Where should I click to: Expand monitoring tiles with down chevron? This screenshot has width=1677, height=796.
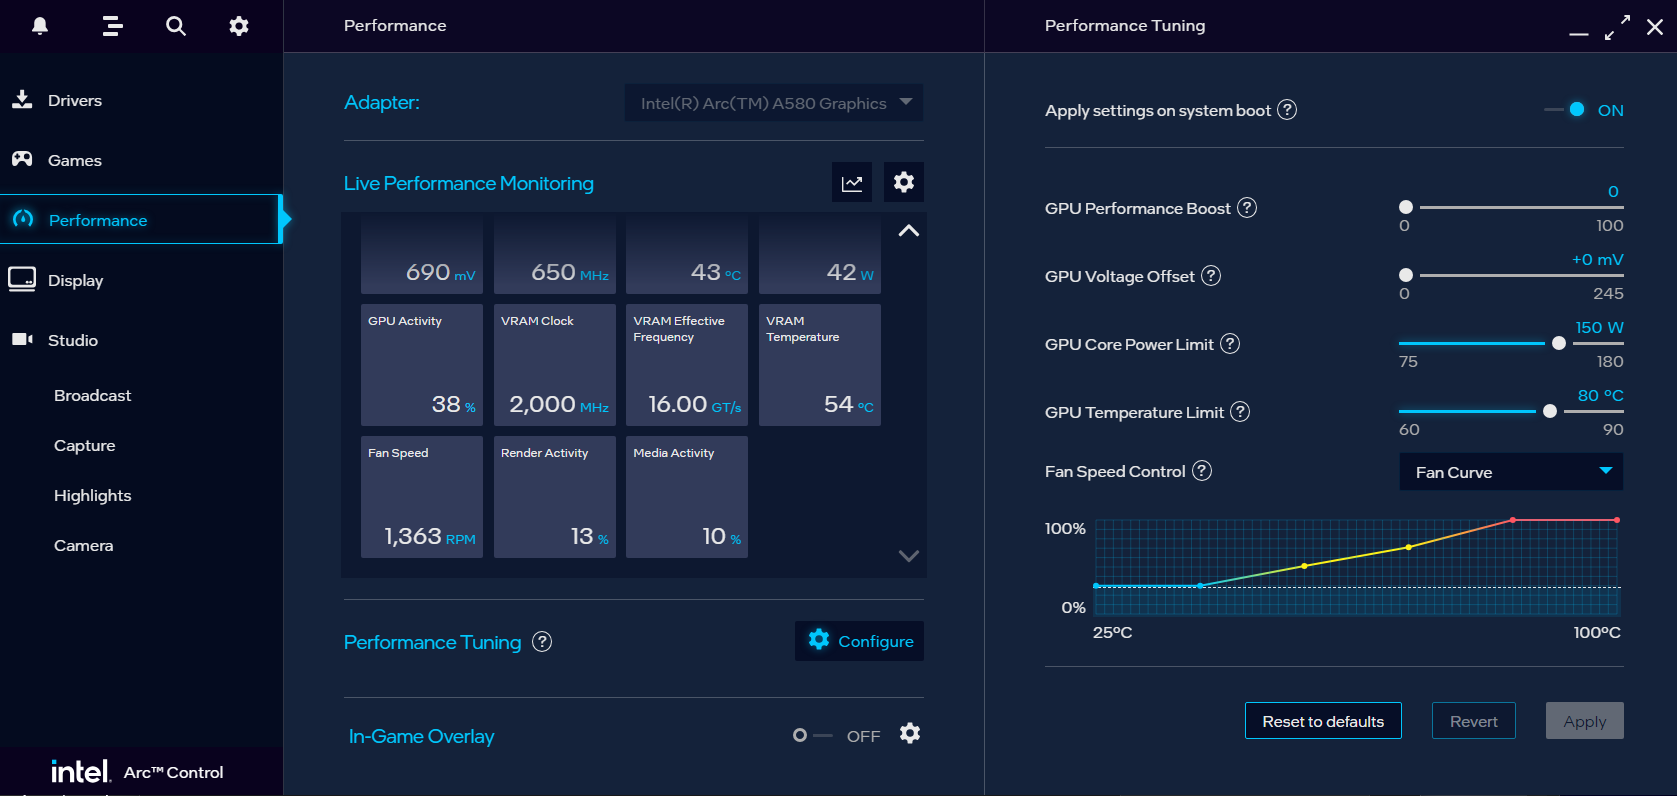pyautogui.click(x=908, y=556)
